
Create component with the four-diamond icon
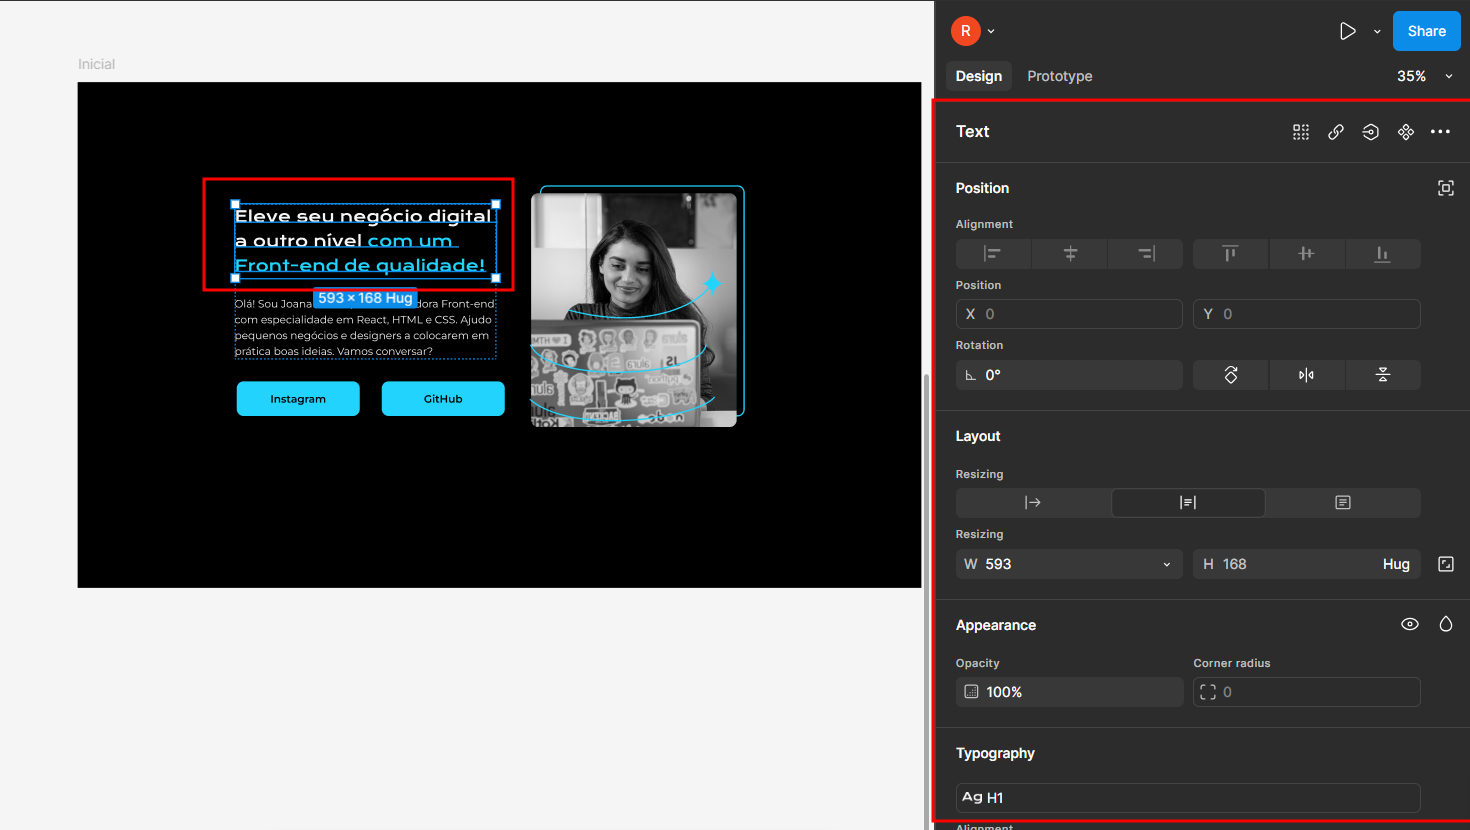coord(1405,132)
